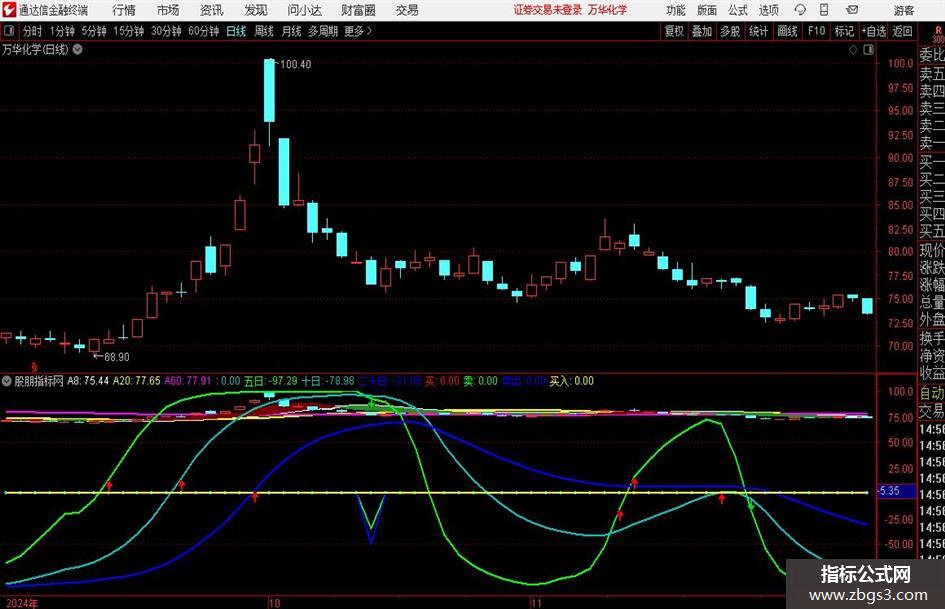Click the A8: 75.44 indicator value
Image resolution: width=945 pixels, height=609 pixels.
click(88, 381)
